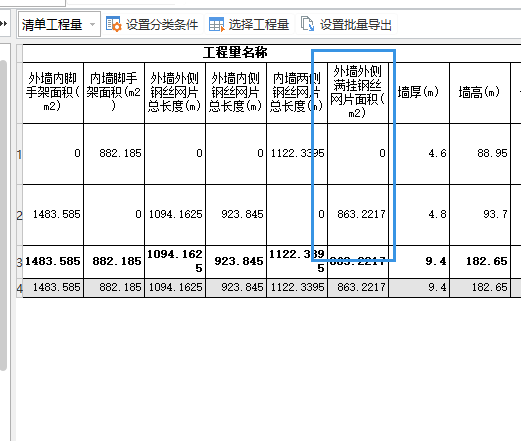Click cell 1122.3395 in row 1

pos(297,154)
